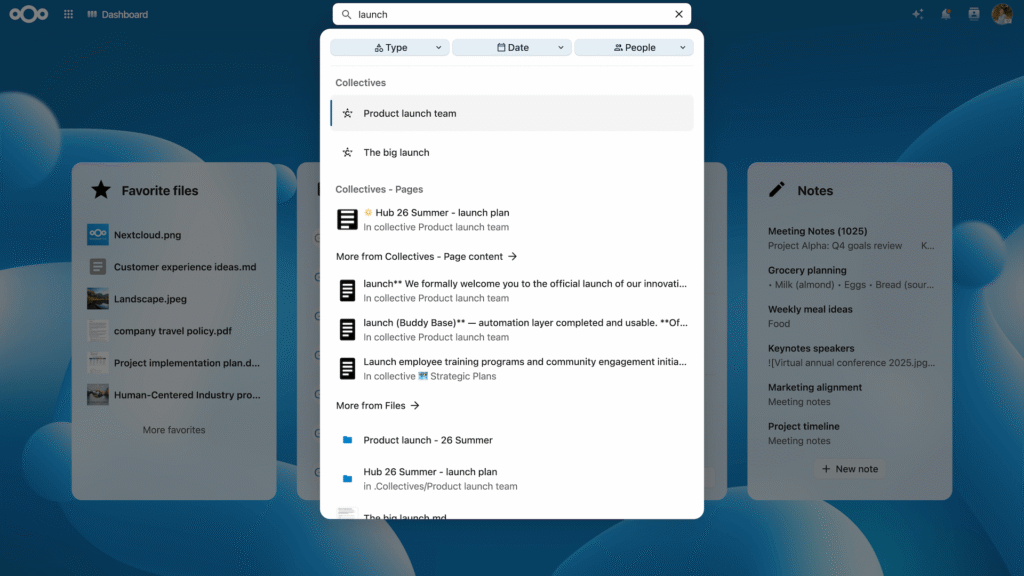Open folder Hub 26 Summer in .Collectives
The image size is (1024, 576).
point(512,479)
